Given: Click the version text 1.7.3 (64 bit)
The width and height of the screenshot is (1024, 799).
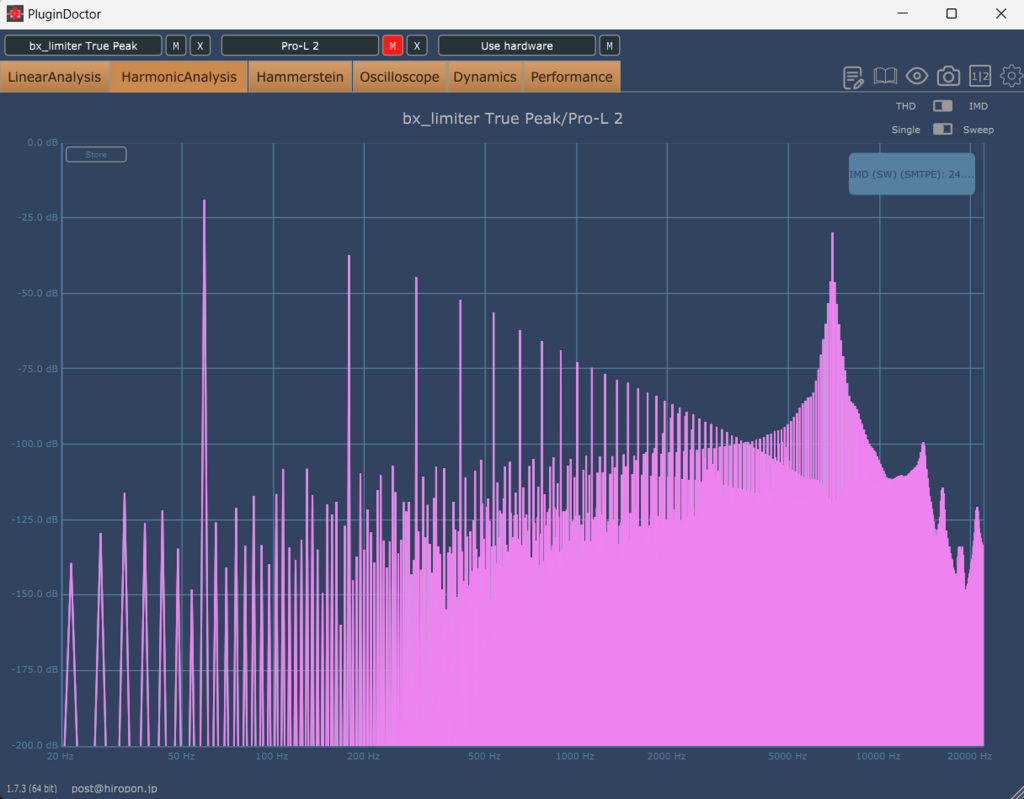Looking at the screenshot, I should tap(31, 789).
